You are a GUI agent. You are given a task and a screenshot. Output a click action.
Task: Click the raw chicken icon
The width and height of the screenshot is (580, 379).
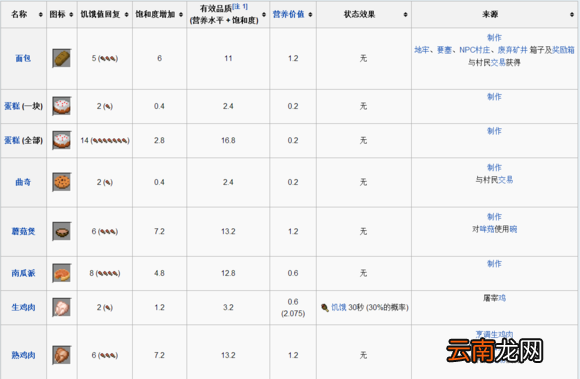point(61,307)
